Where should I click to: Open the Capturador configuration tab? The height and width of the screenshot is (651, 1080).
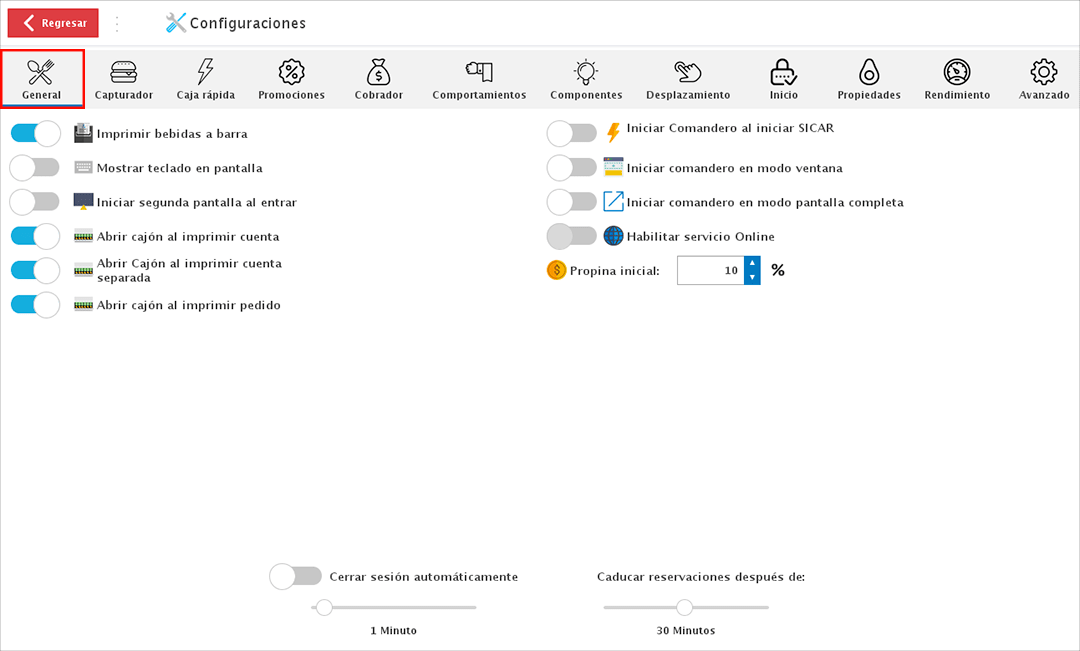pos(123,78)
